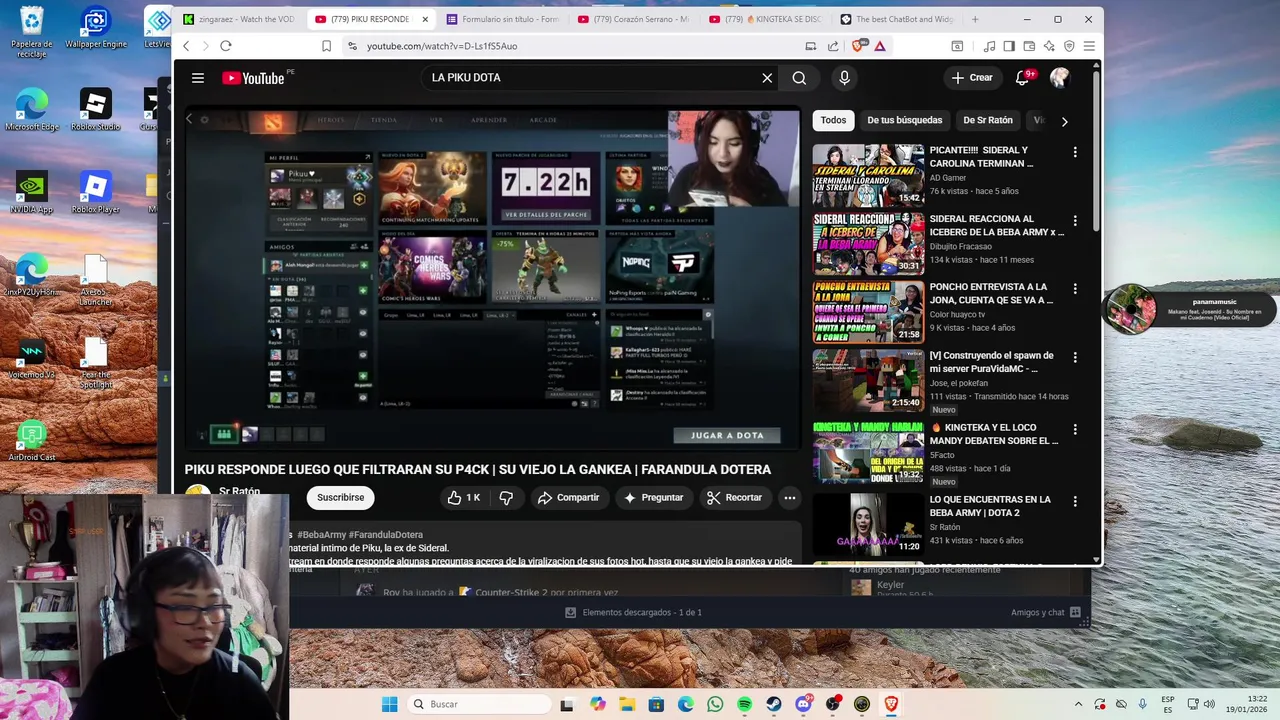
Task: Open the volume speaker tray icon
Action: coord(1210,704)
